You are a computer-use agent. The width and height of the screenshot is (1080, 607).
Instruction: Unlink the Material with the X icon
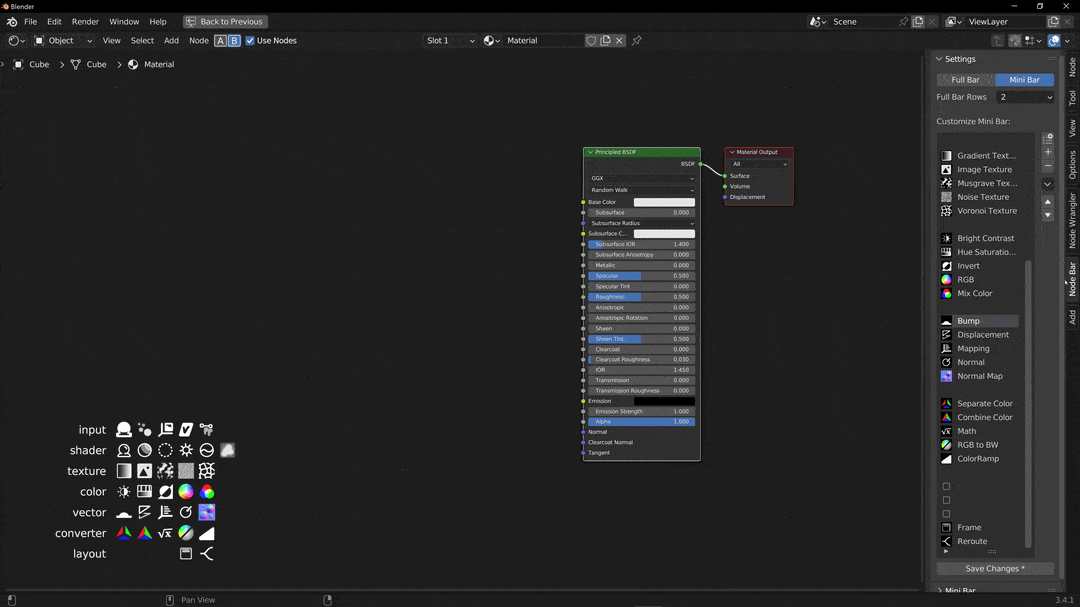click(x=619, y=41)
